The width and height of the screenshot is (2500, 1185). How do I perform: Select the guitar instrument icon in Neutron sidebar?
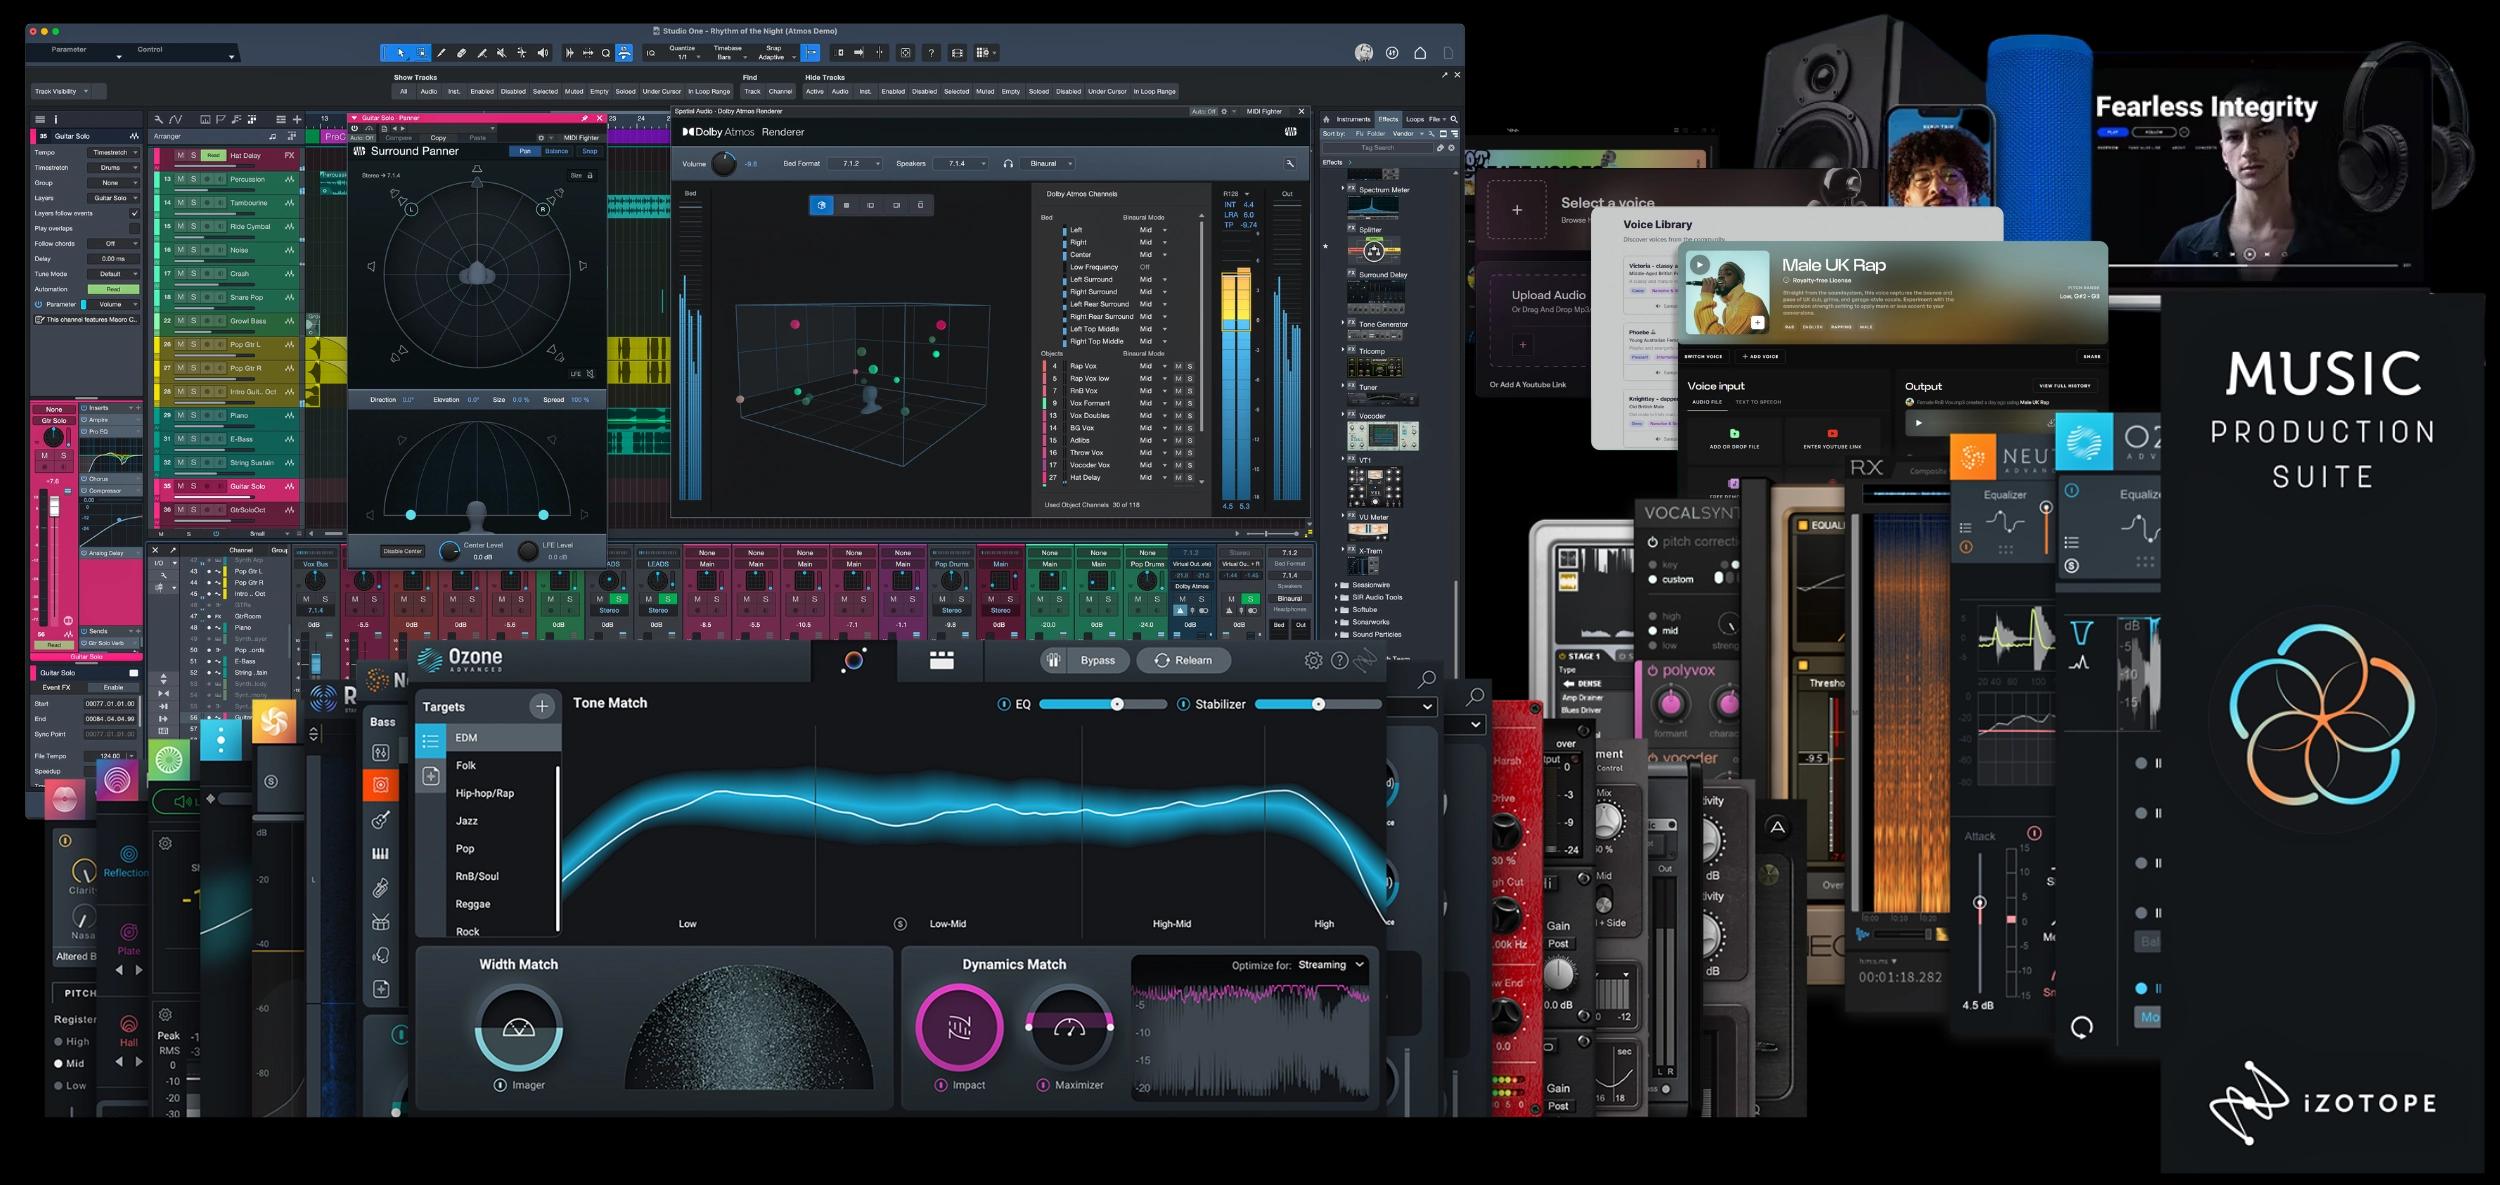(380, 820)
